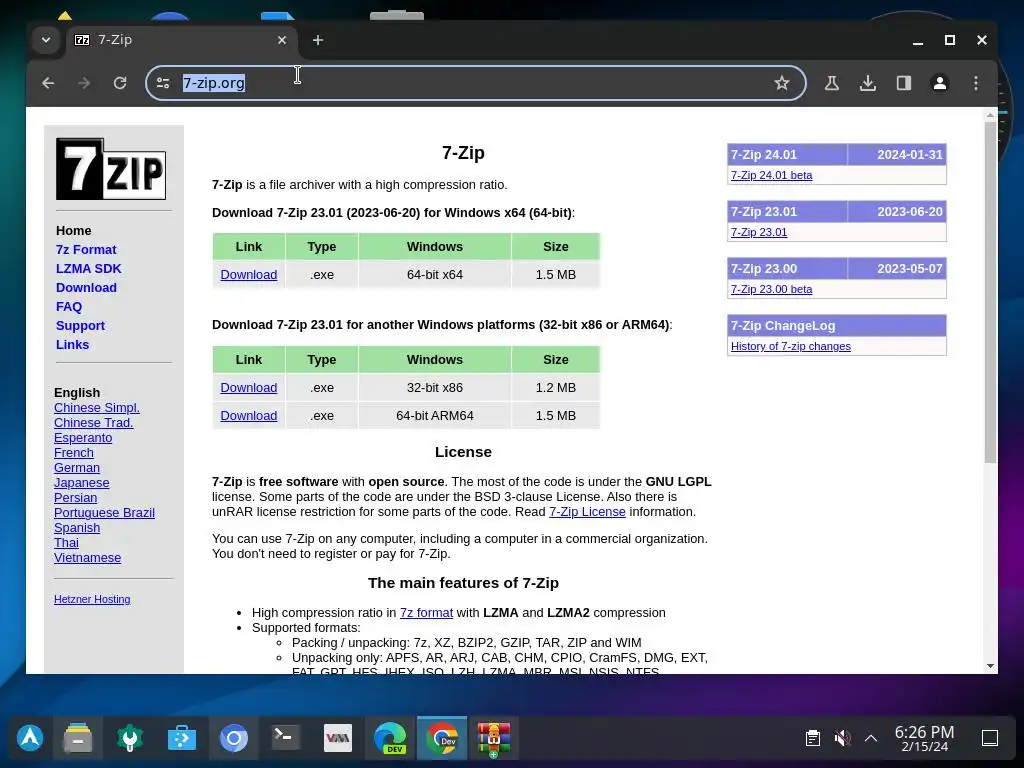Open a new tab with plus button

[318, 40]
